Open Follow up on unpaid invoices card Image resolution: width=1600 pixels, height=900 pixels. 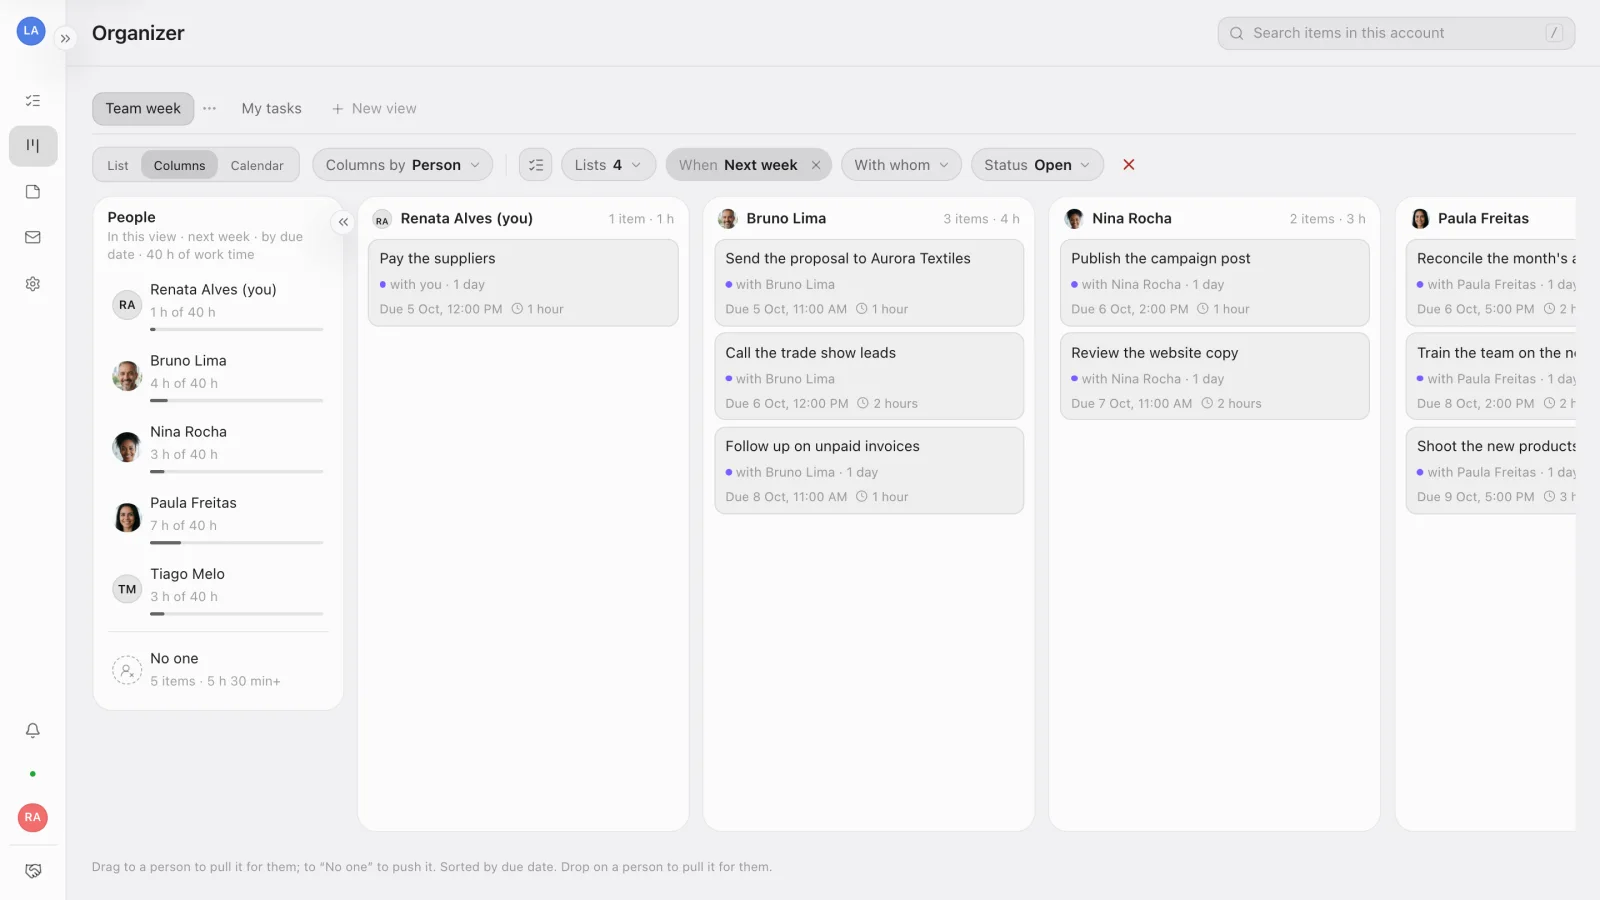[x=869, y=471]
